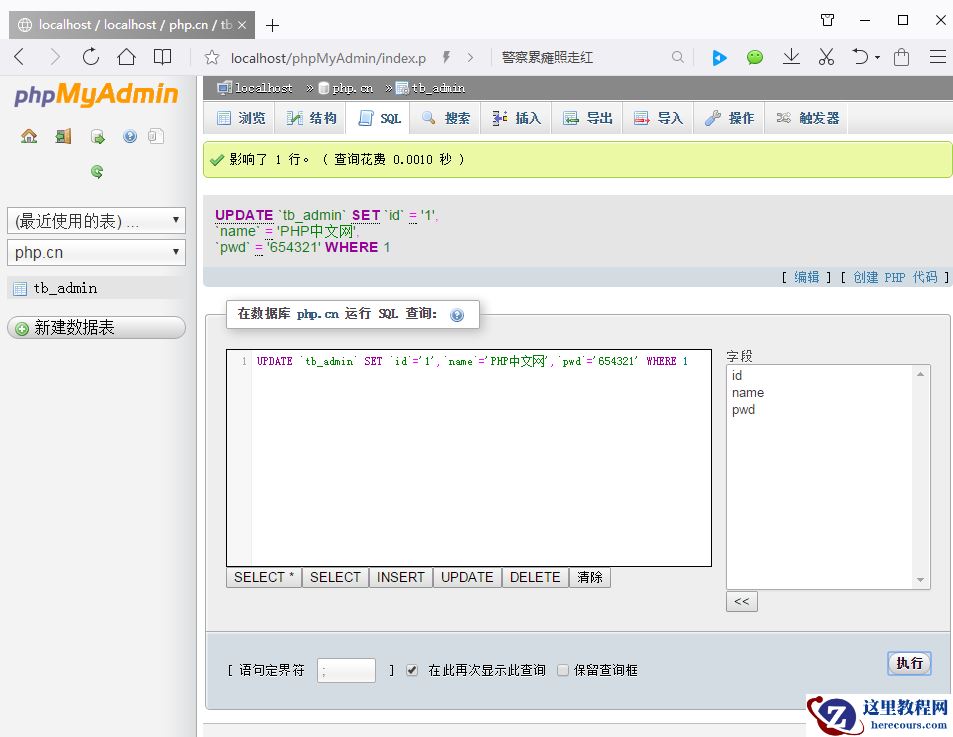Expand the recently used tables dropdown
The image size is (953, 737).
pyautogui.click(x=96, y=221)
